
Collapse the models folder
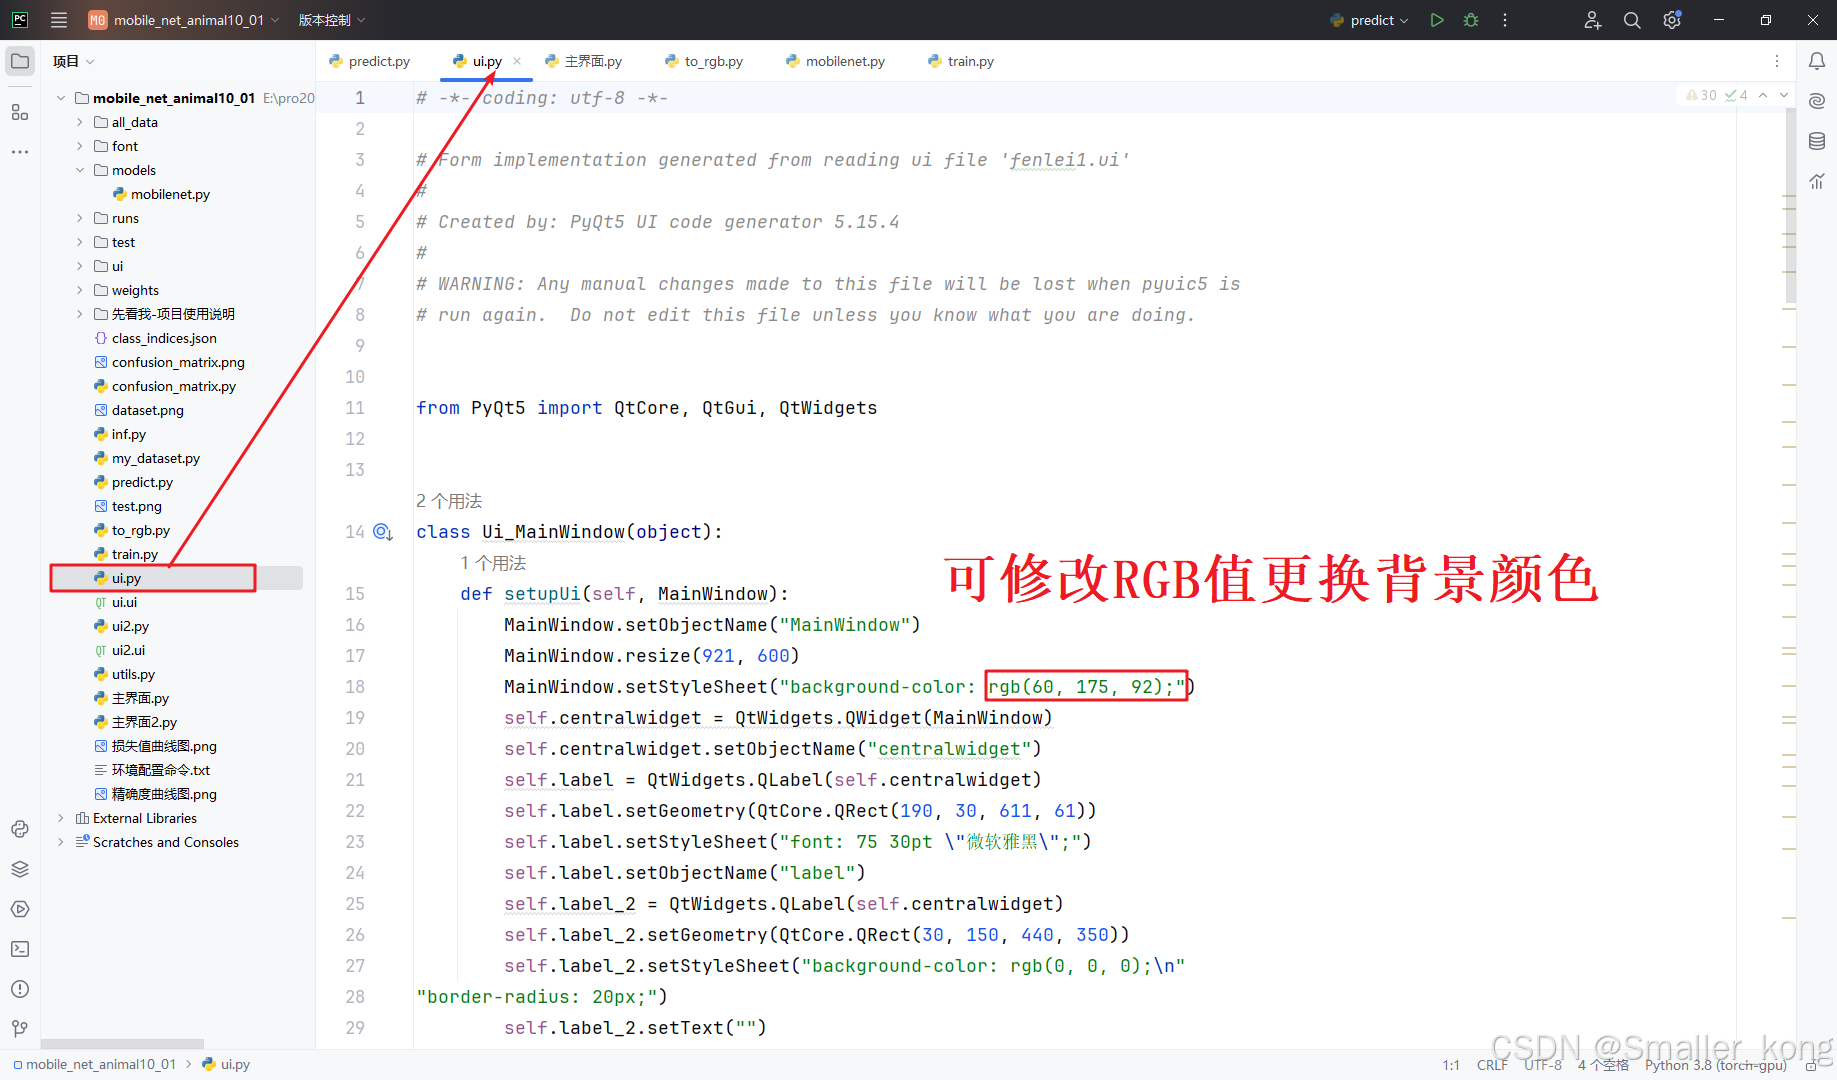[x=80, y=170]
